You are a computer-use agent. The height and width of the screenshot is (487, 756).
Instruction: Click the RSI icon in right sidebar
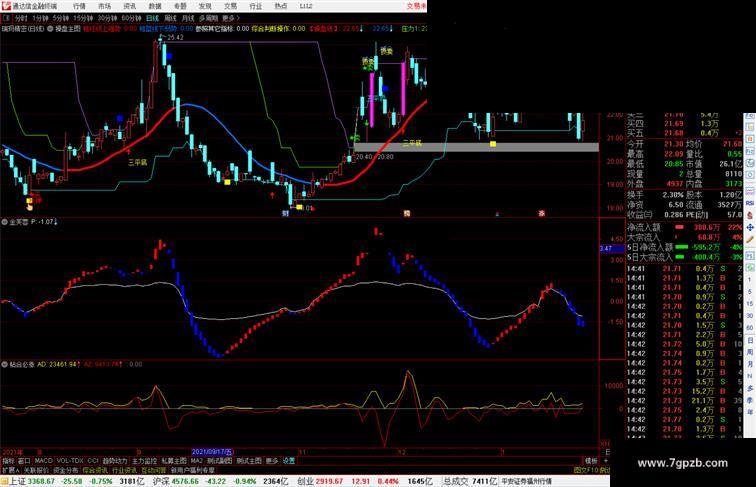[750, 203]
